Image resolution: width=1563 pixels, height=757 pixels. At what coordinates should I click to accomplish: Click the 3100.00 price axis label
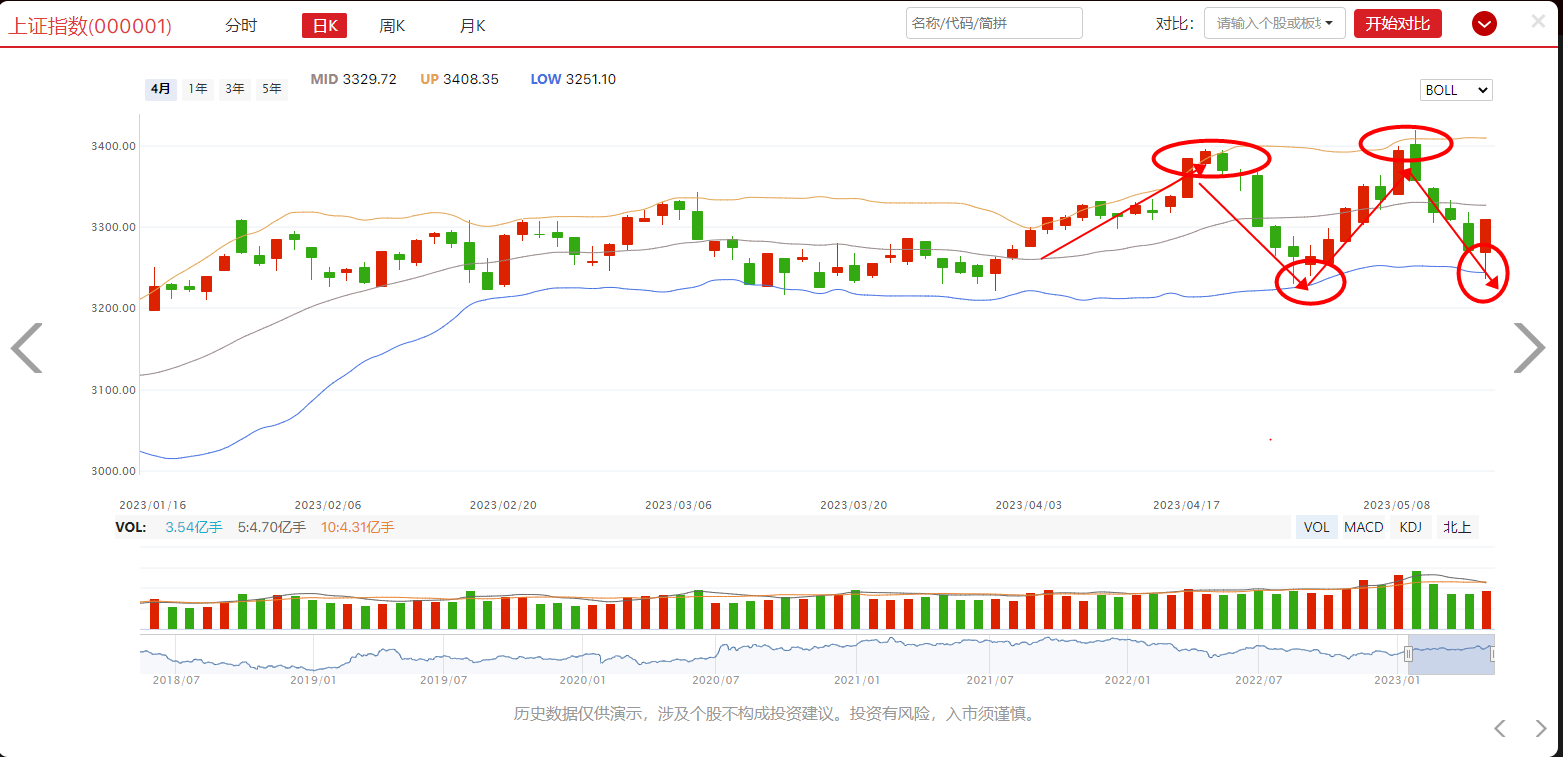click(114, 389)
